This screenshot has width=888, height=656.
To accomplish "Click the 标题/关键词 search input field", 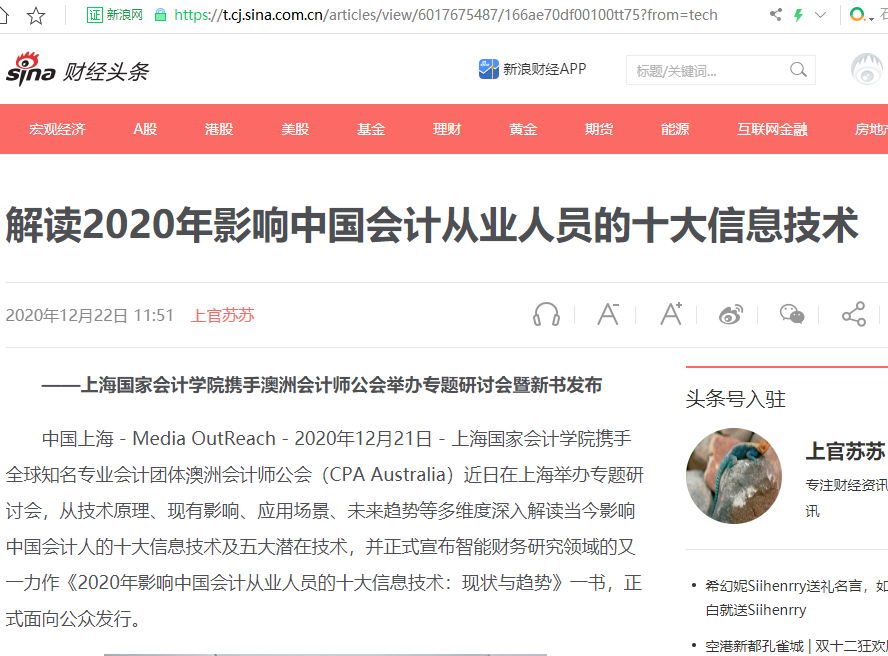I will click(708, 70).
